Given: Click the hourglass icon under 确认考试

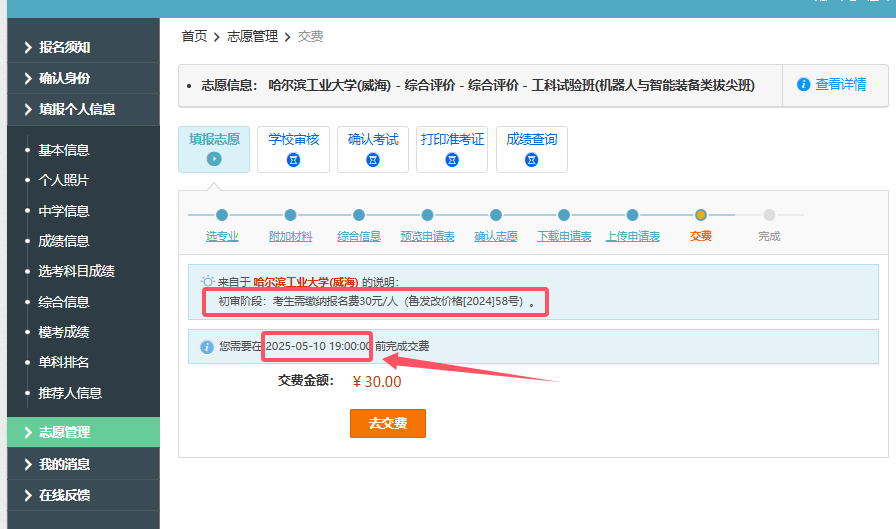Looking at the screenshot, I should [x=372, y=159].
